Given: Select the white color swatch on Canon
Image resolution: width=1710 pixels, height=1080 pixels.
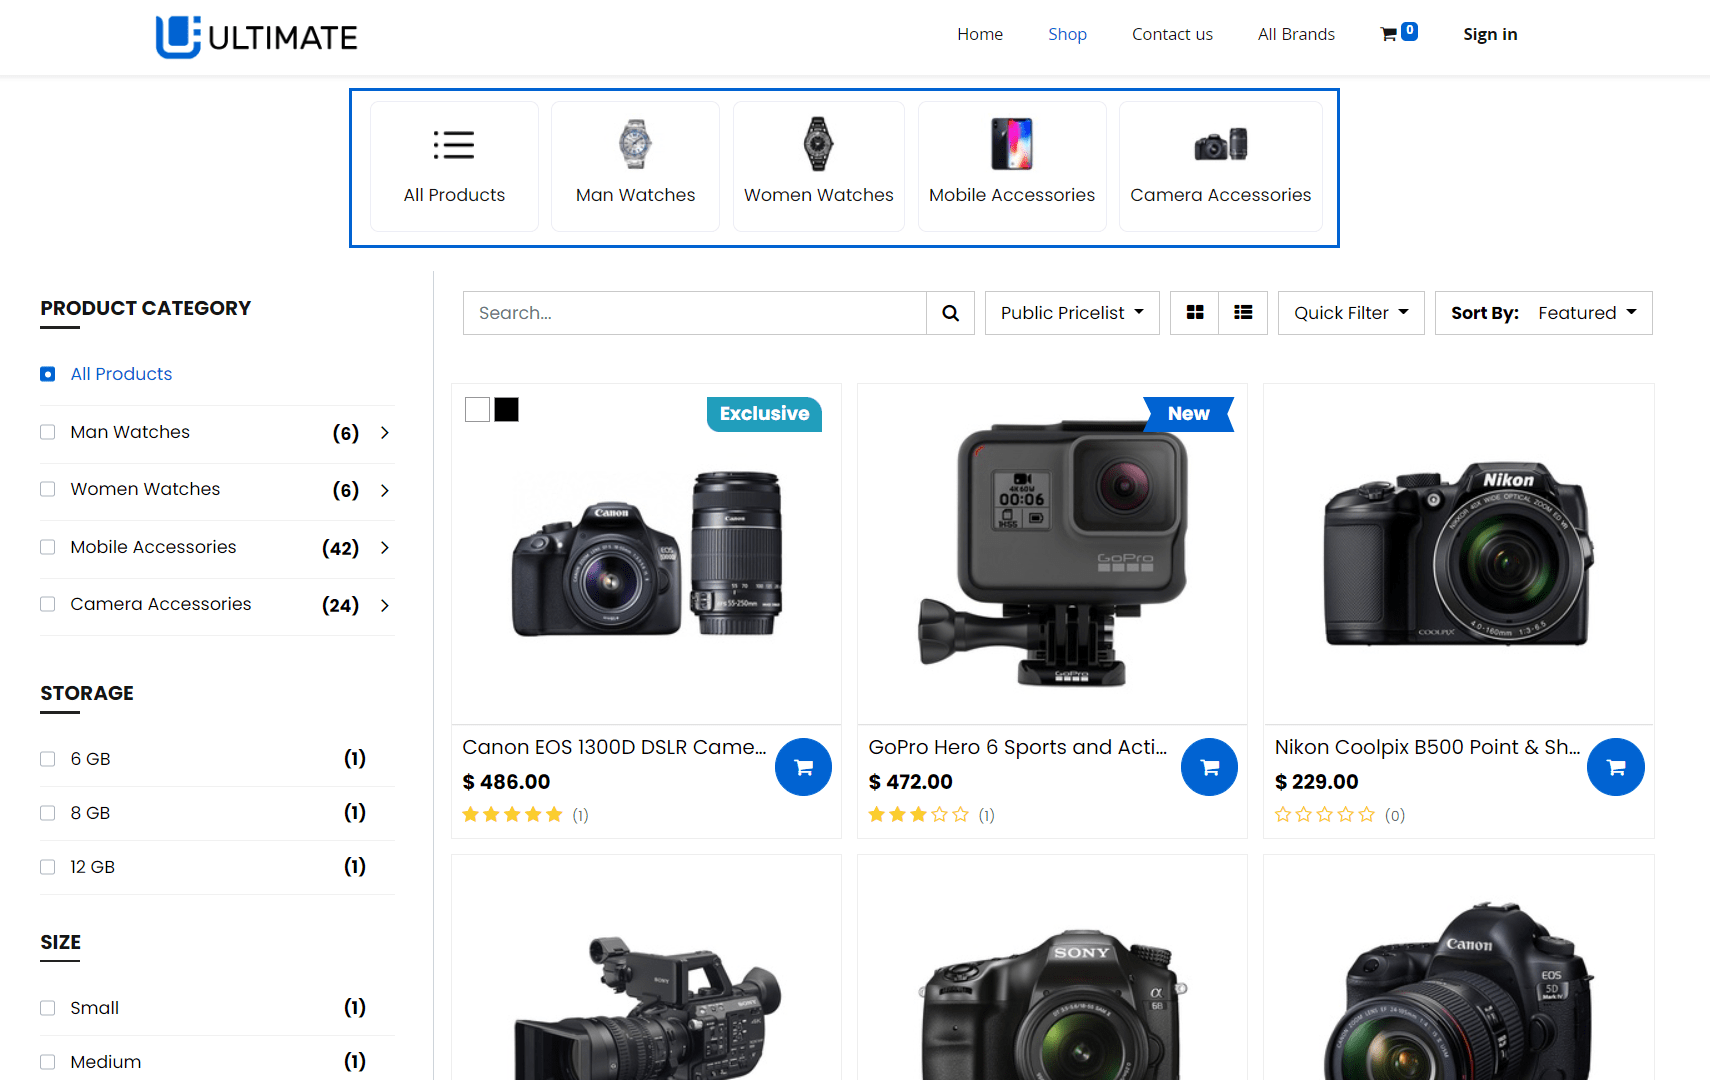Looking at the screenshot, I should tap(477, 410).
